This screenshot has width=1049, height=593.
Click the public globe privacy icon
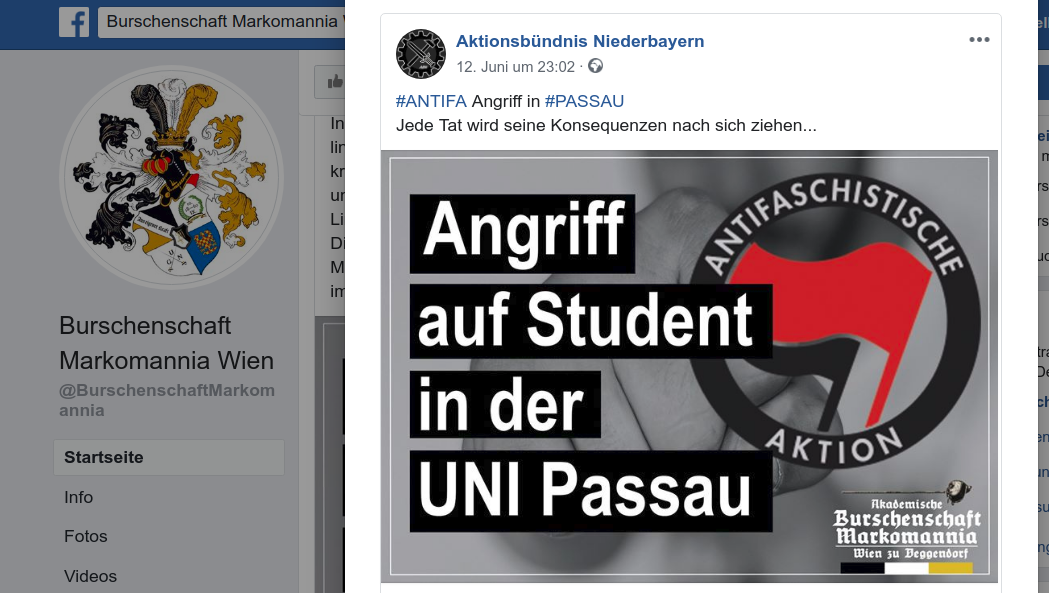pyautogui.click(x=595, y=66)
